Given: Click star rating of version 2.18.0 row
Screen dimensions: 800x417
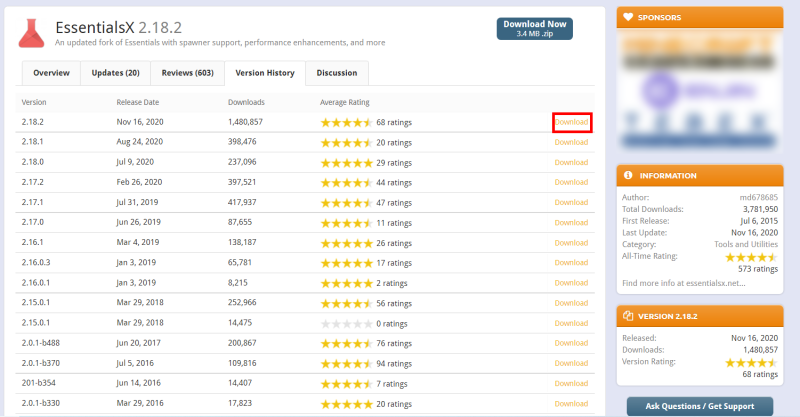Looking at the screenshot, I should point(346,163).
